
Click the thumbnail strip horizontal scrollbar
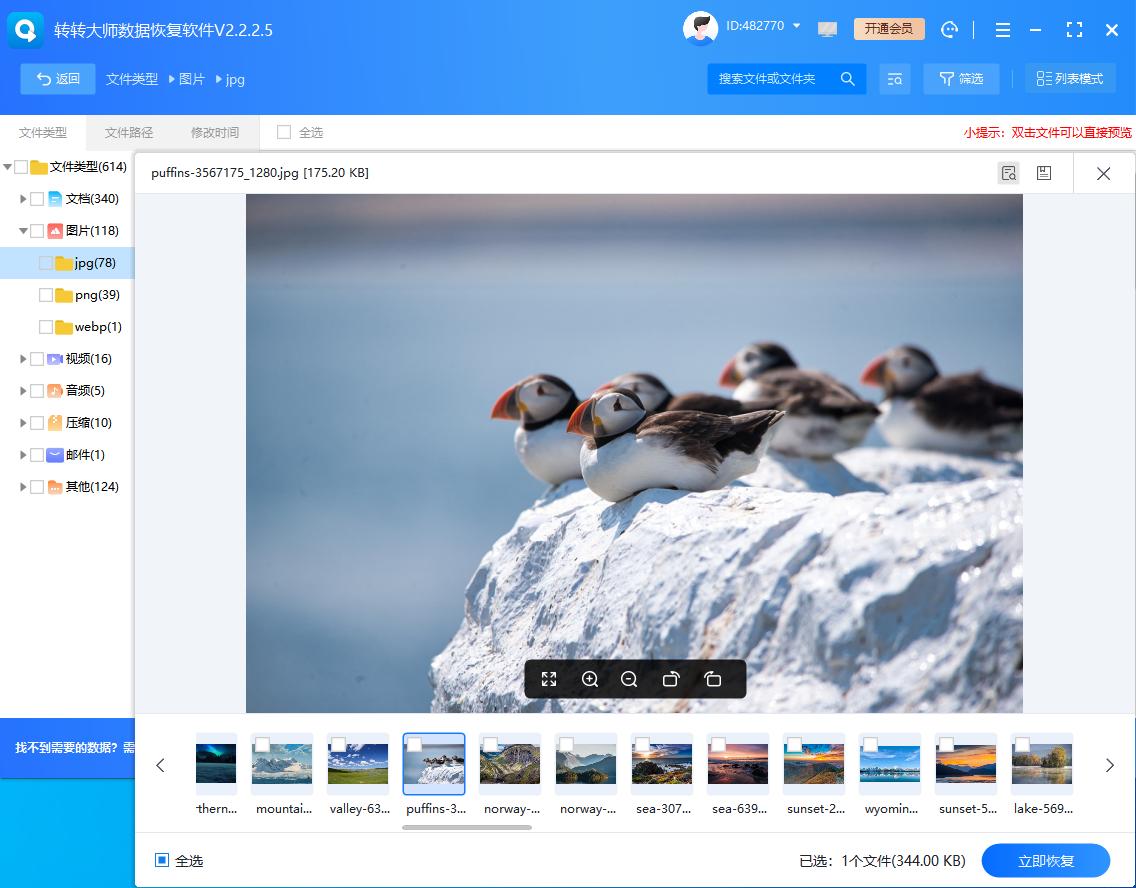pyautogui.click(x=467, y=827)
